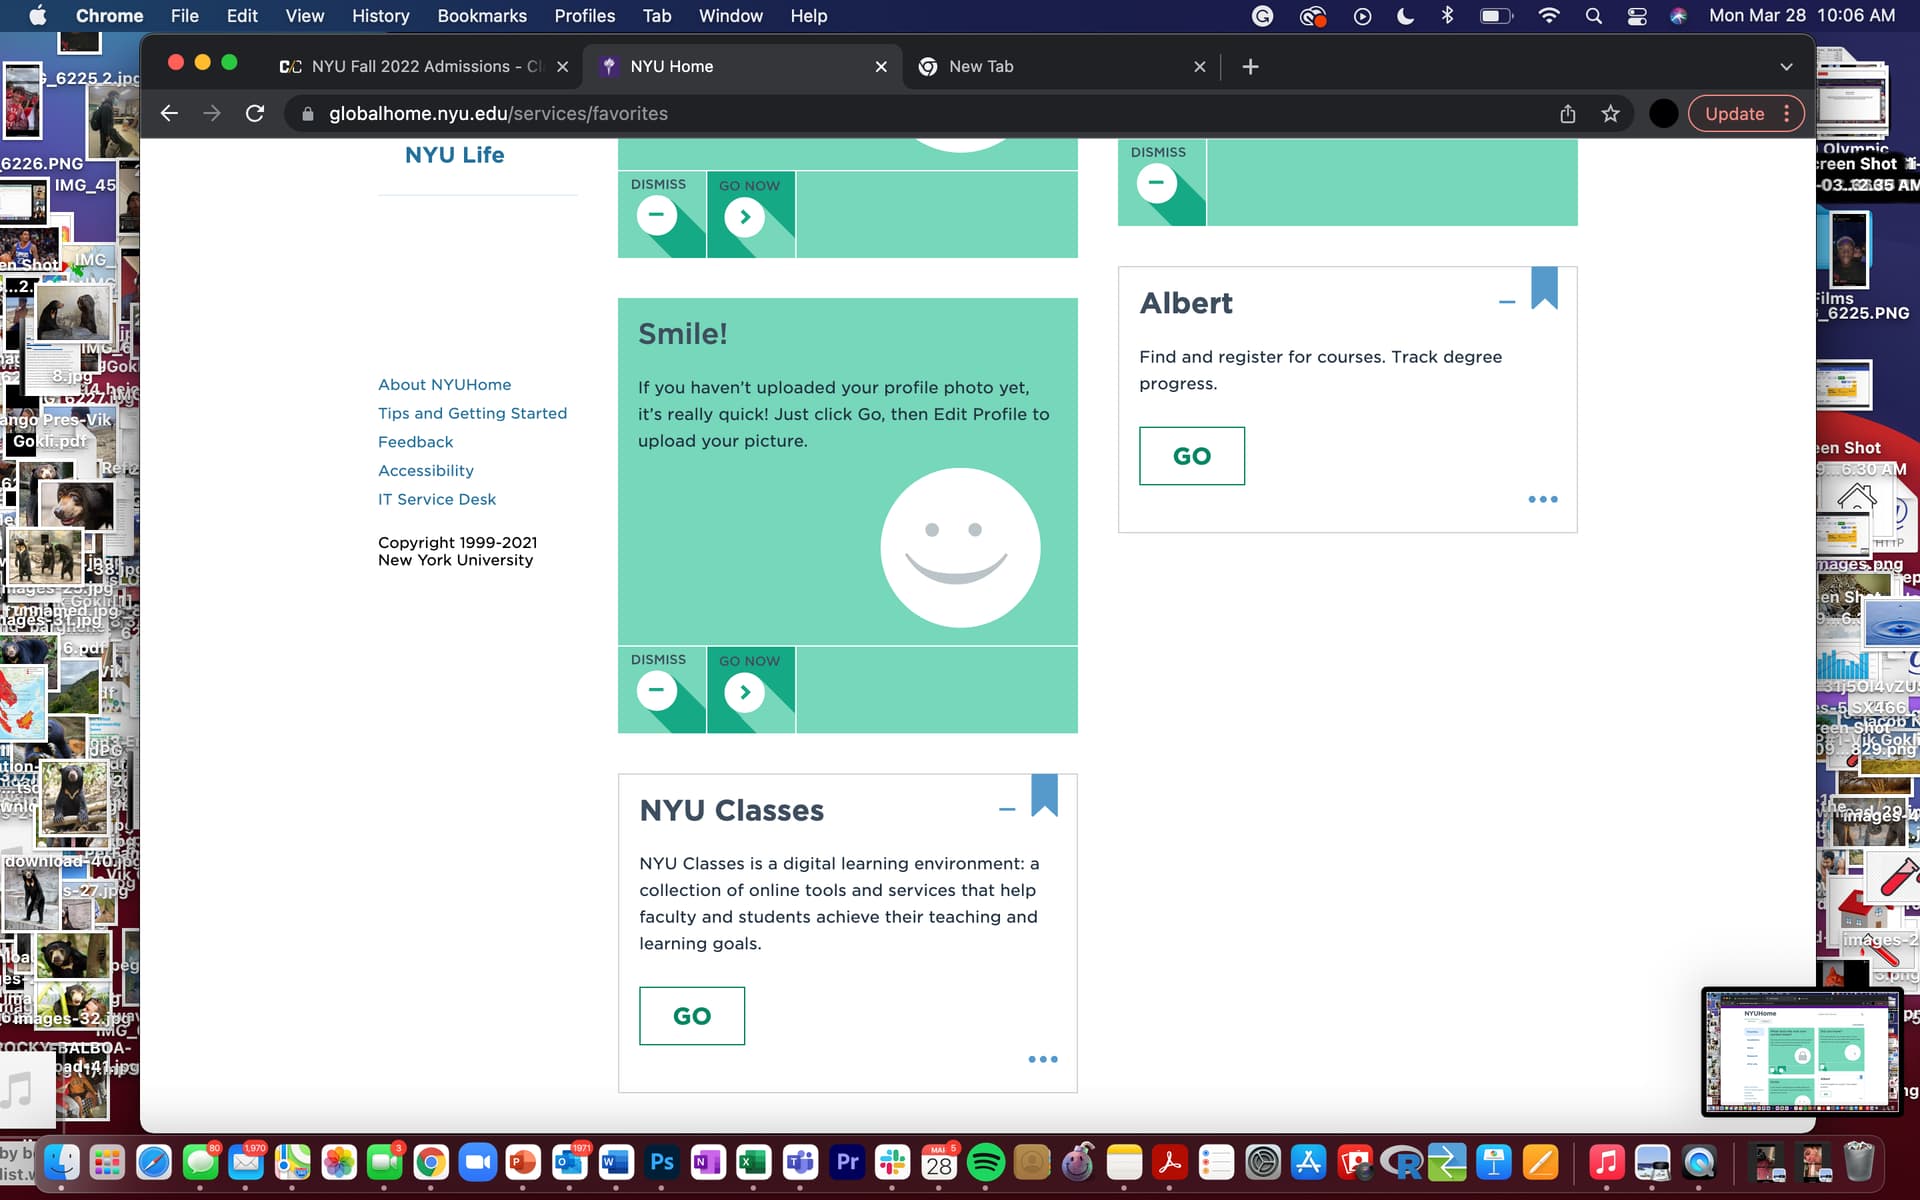Viewport: 1920px width, 1200px height.
Task: Click the share page icon in address bar
Action: coord(1567,114)
